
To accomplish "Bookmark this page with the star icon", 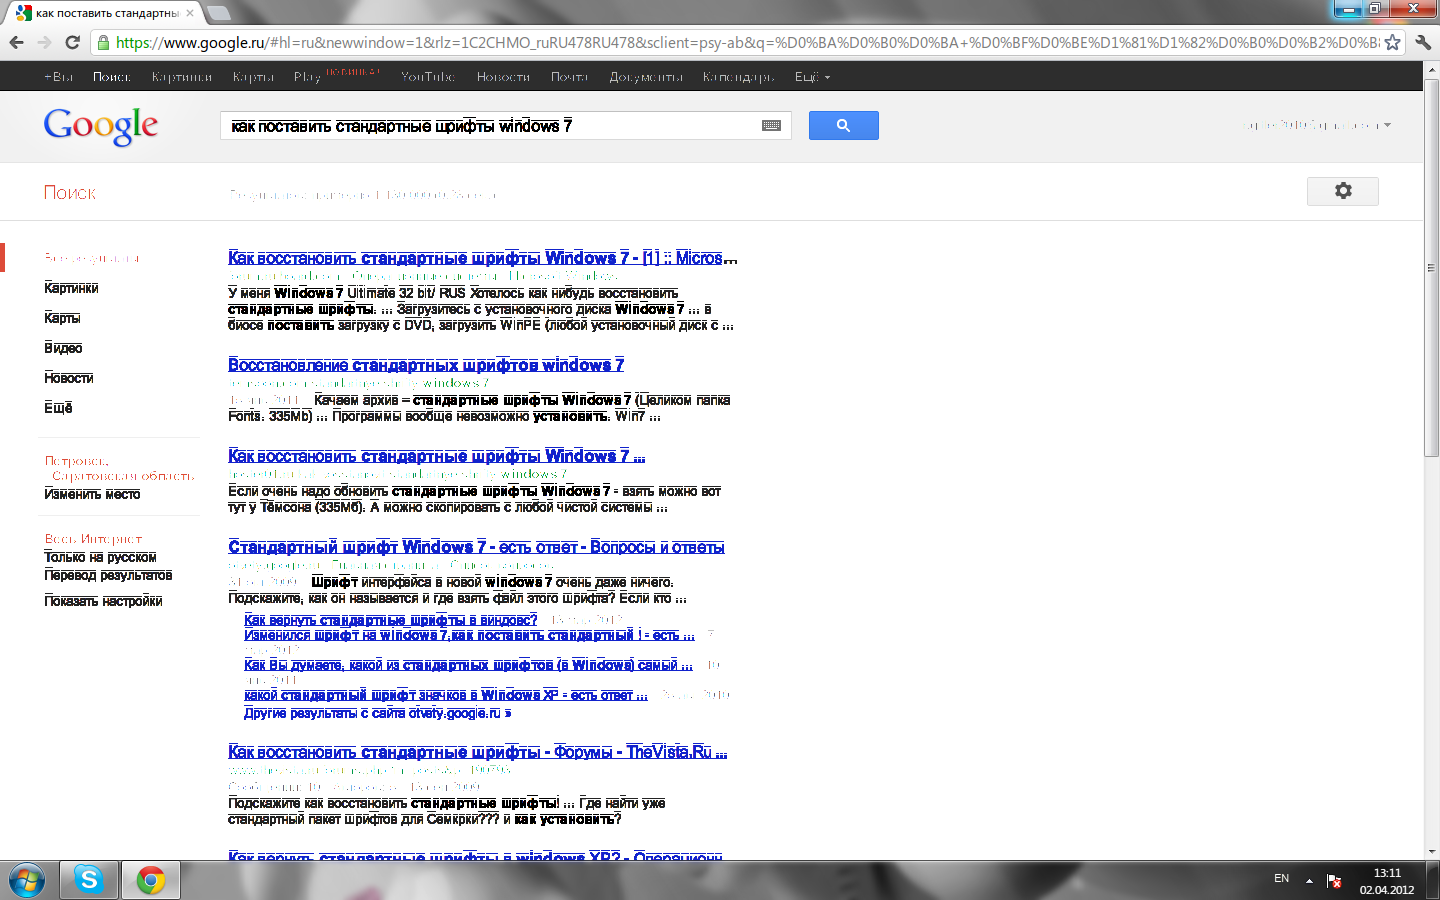I will coord(1392,42).
